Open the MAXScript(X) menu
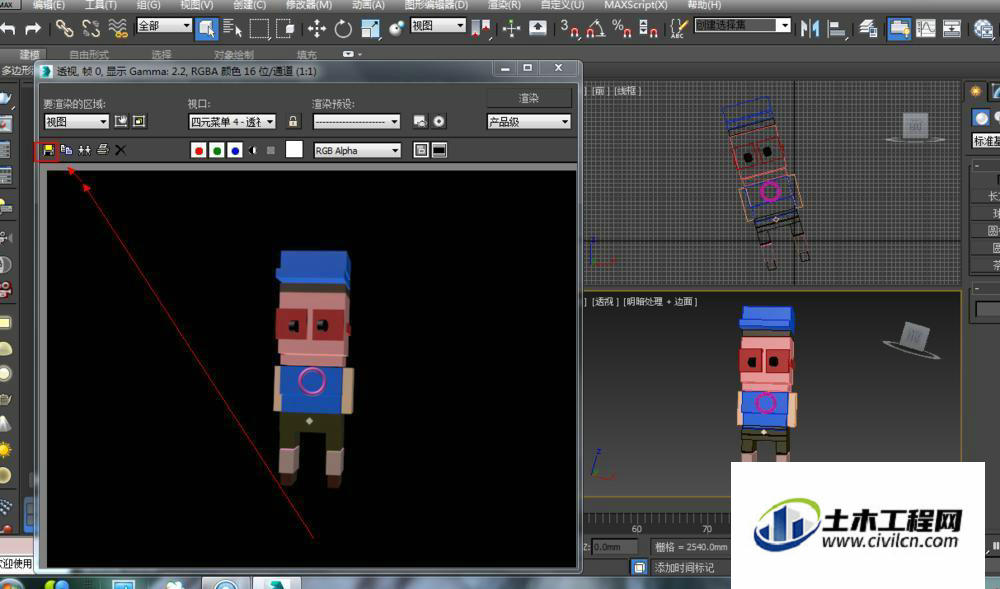The width and height of the screenshot is (1000, 589). tap(636, 4)
